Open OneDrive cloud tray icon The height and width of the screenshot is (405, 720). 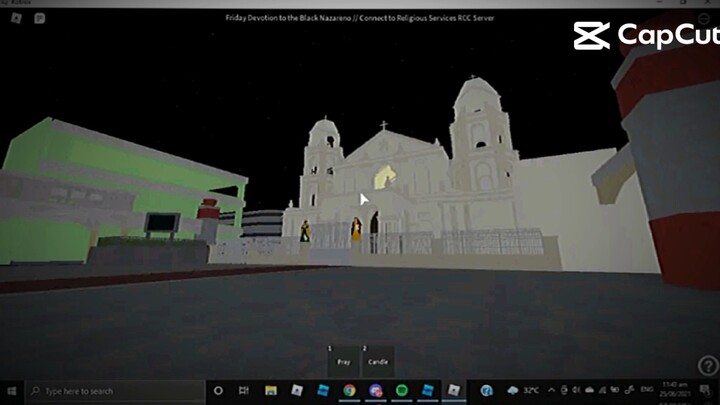pyautogui.click(x=589, y=390)
